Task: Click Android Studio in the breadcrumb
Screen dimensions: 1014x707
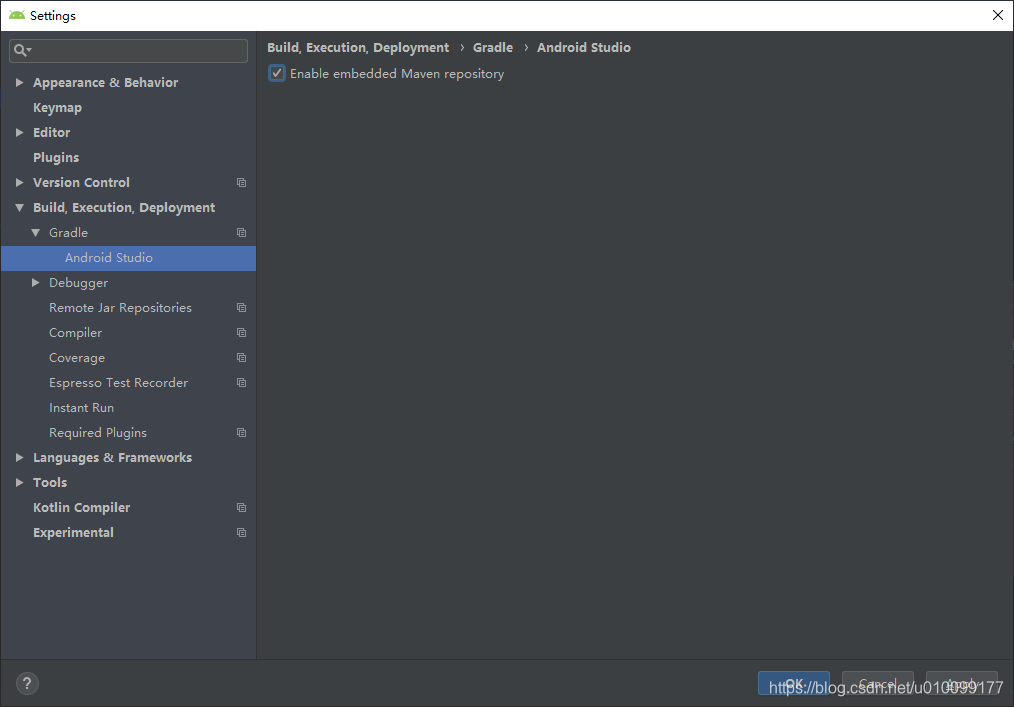Action: [583, 47]
